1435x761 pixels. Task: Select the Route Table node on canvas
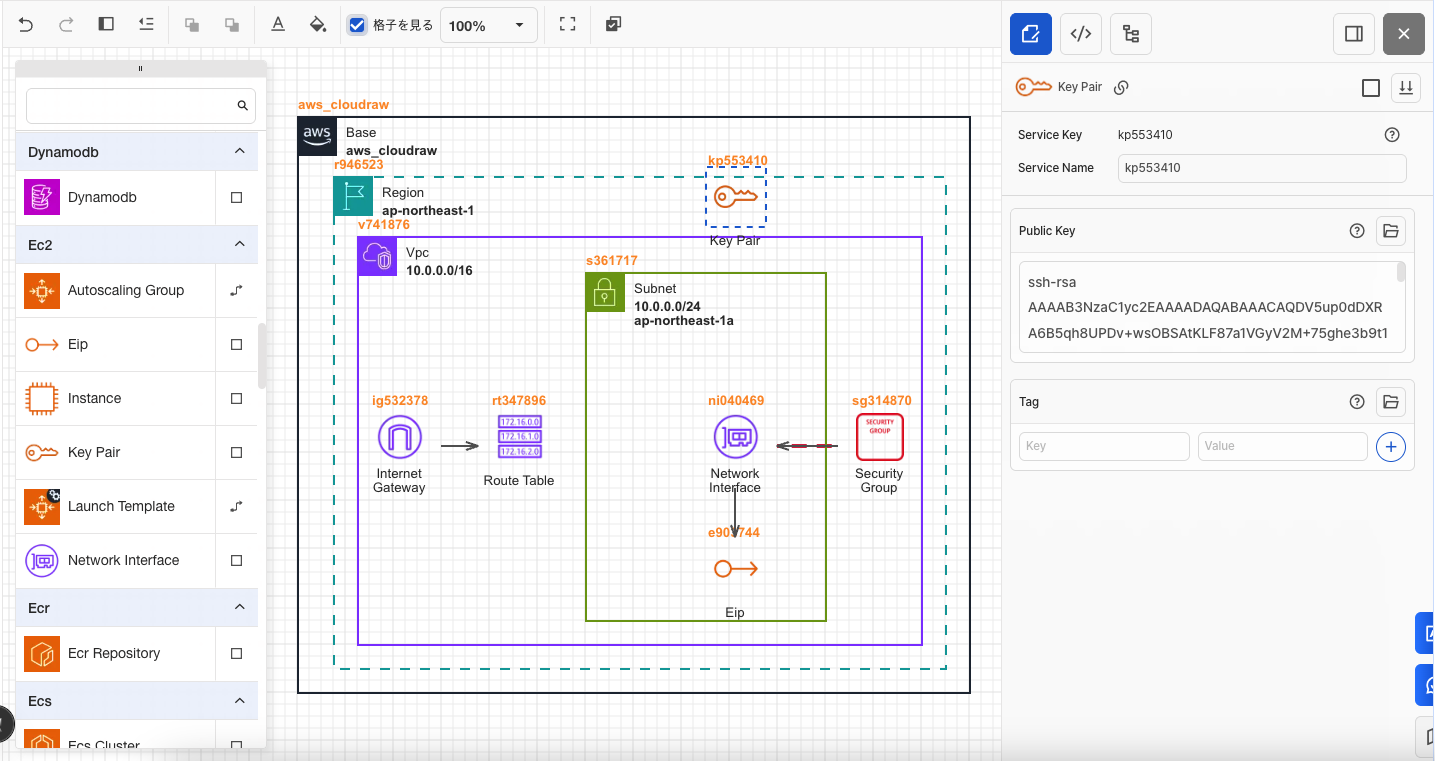pyautogui.click(x=519, y=438)
